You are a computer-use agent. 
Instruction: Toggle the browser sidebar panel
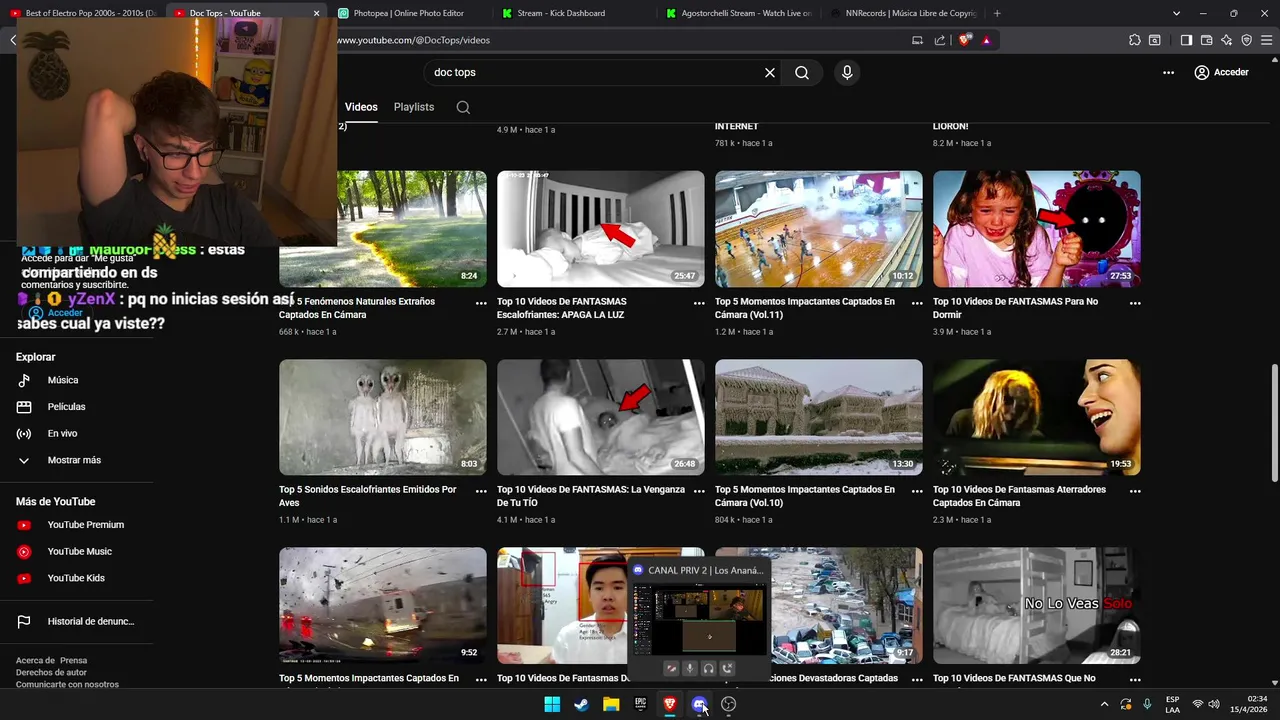[1186, 40]
